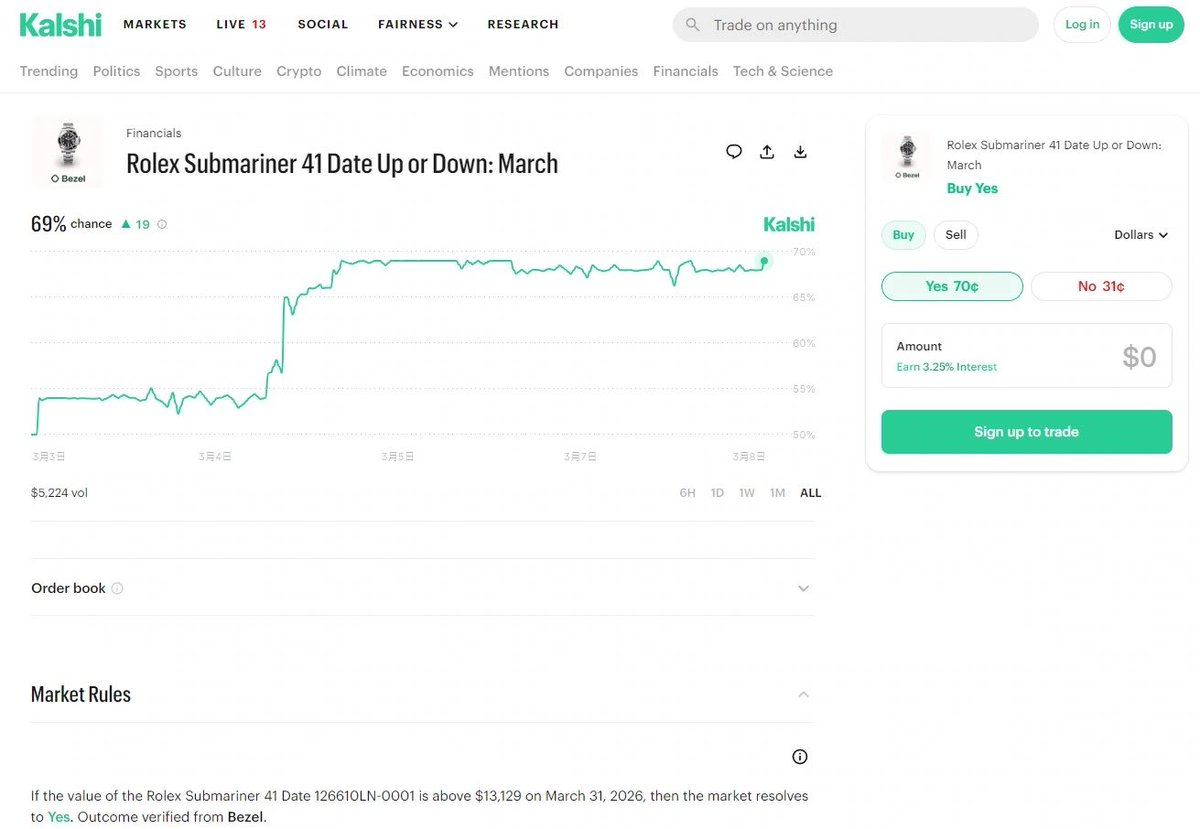Collapse the Market Rules section chevron
1200x829 pixels.
pyautogui.click(x=803, y=694)
